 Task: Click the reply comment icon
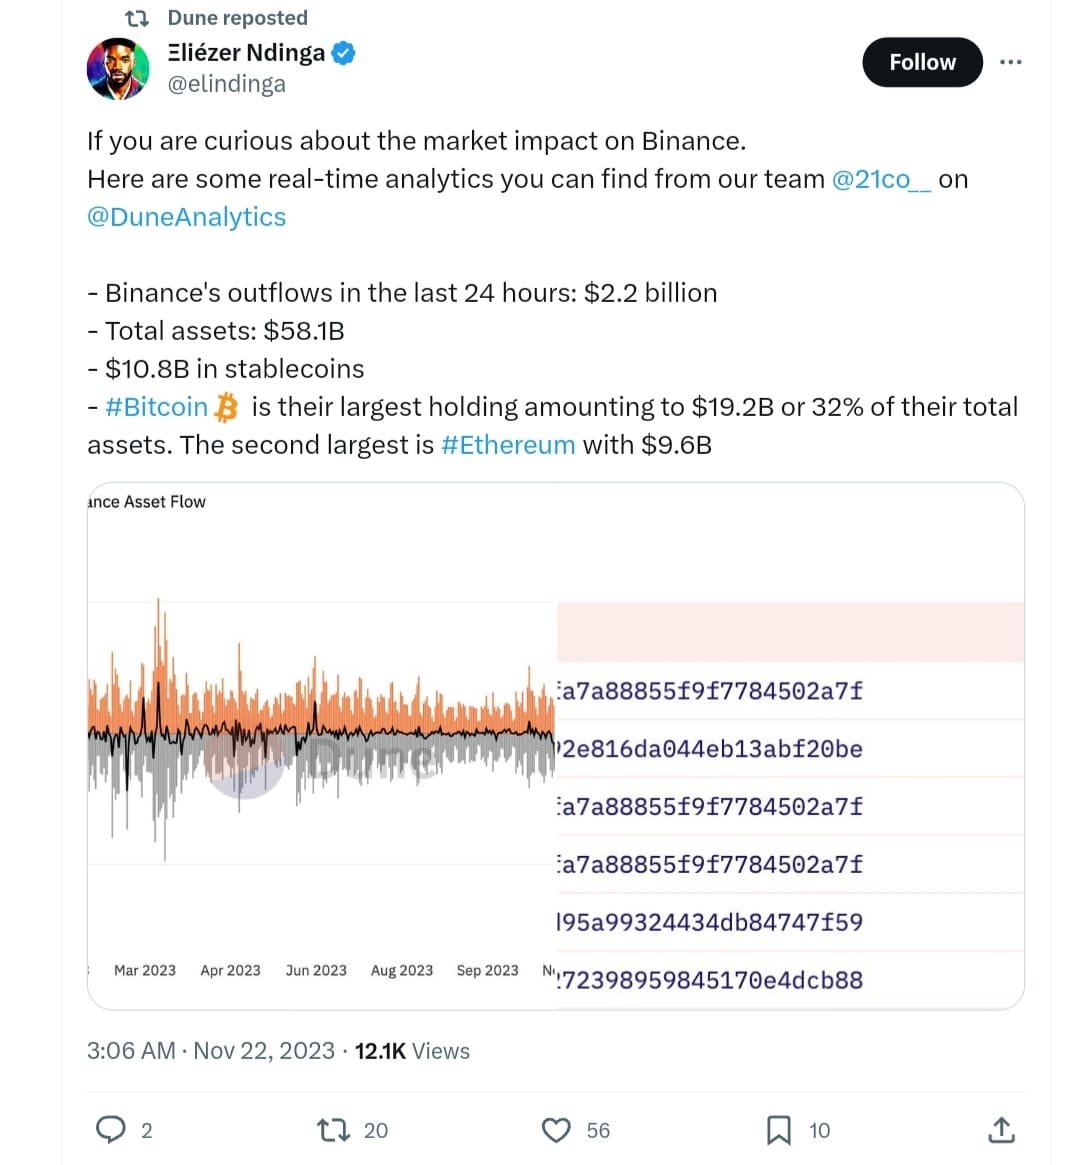[110, 1130]
